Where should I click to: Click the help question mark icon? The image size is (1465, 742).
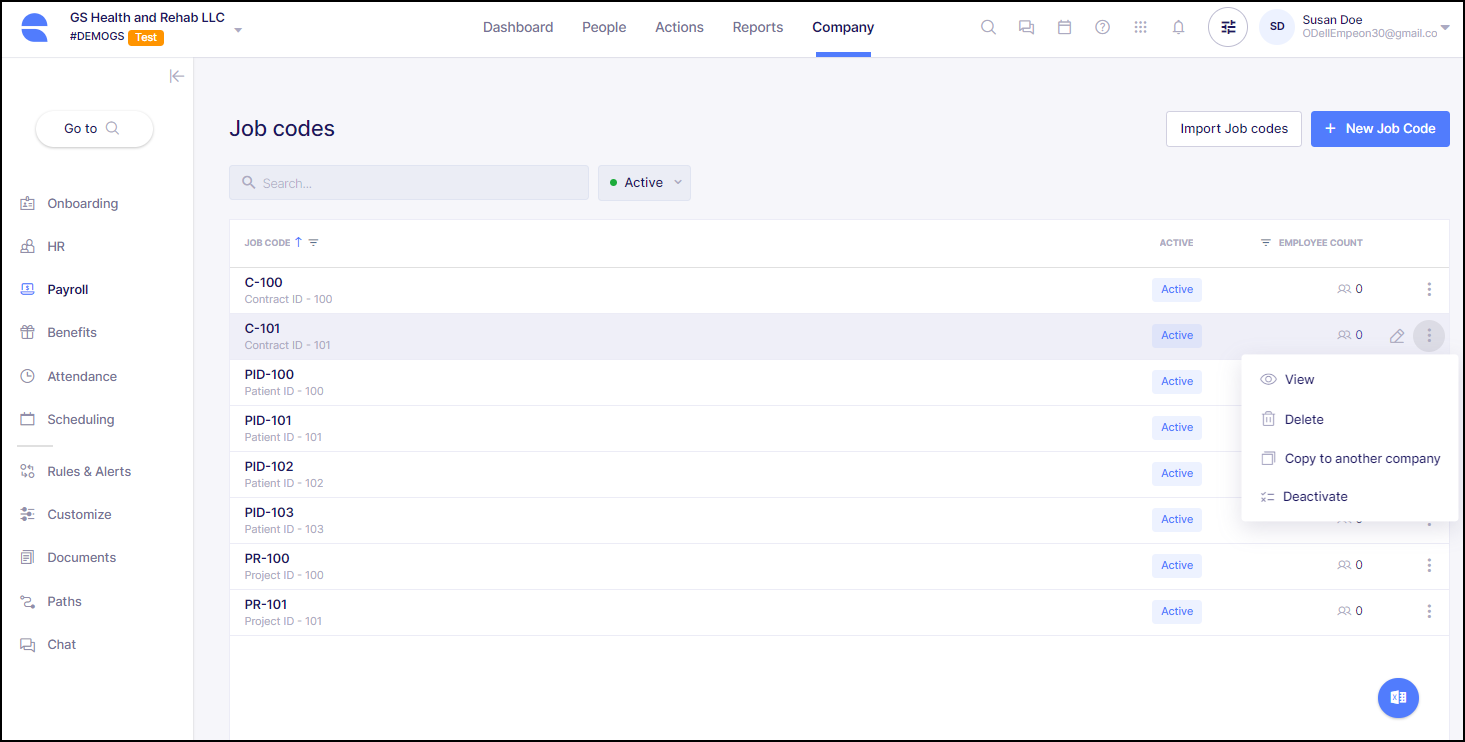point(1102,28)
